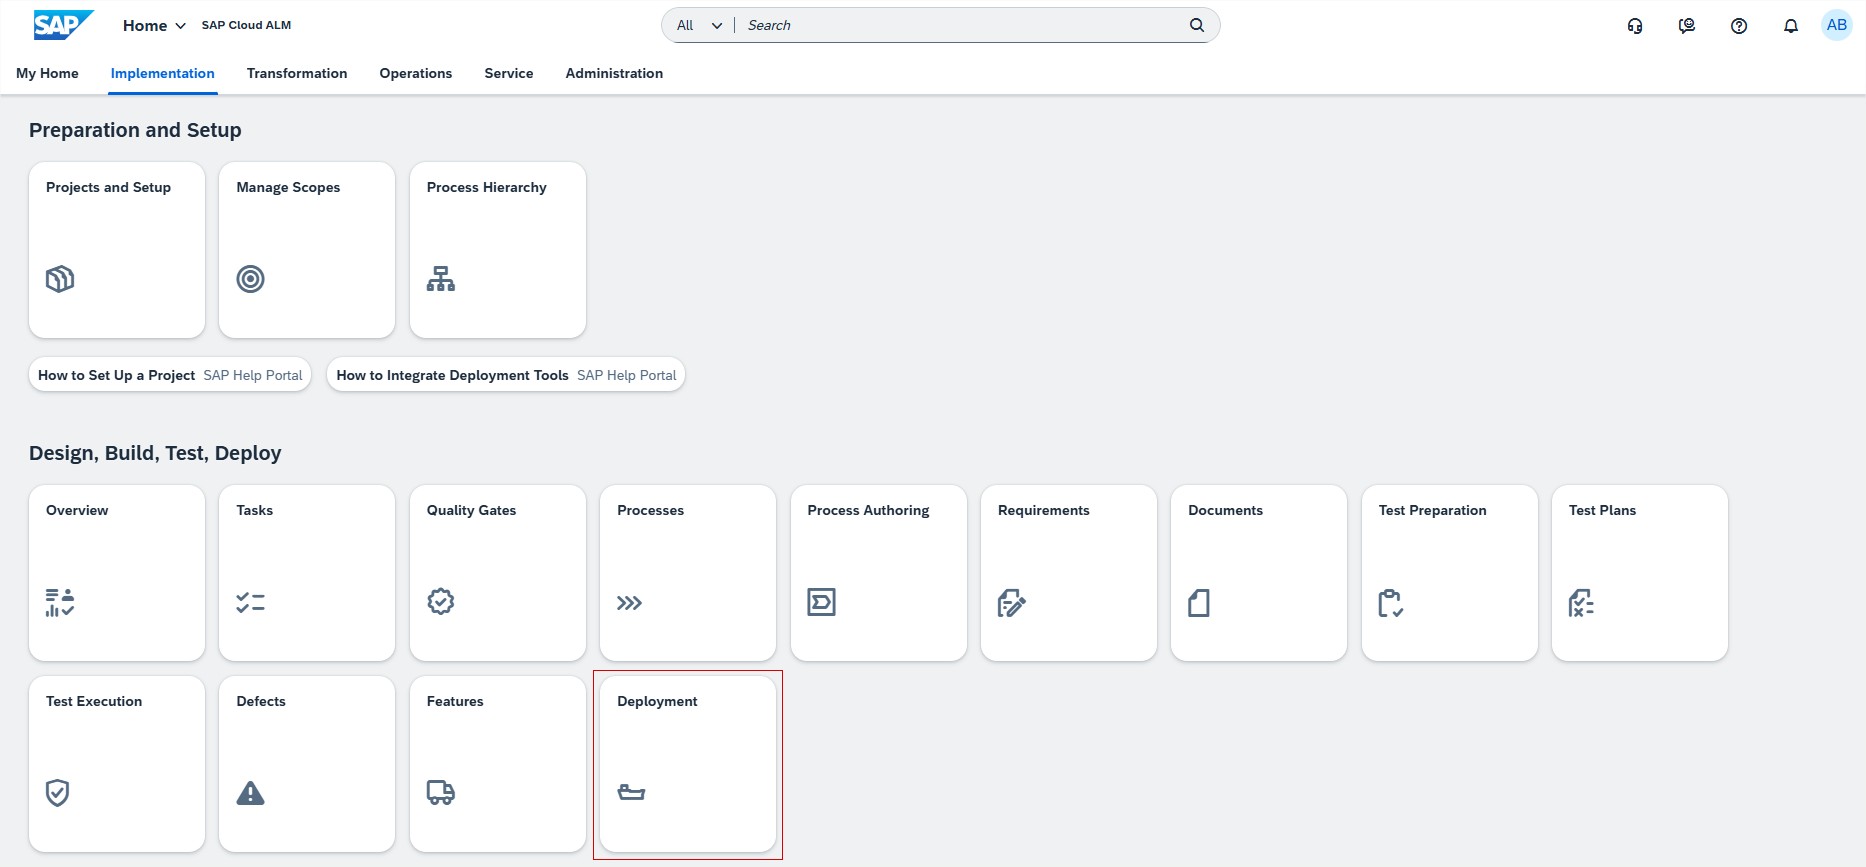Click the search magnifier icon

pyautogui.click(x=1196, y=25)
